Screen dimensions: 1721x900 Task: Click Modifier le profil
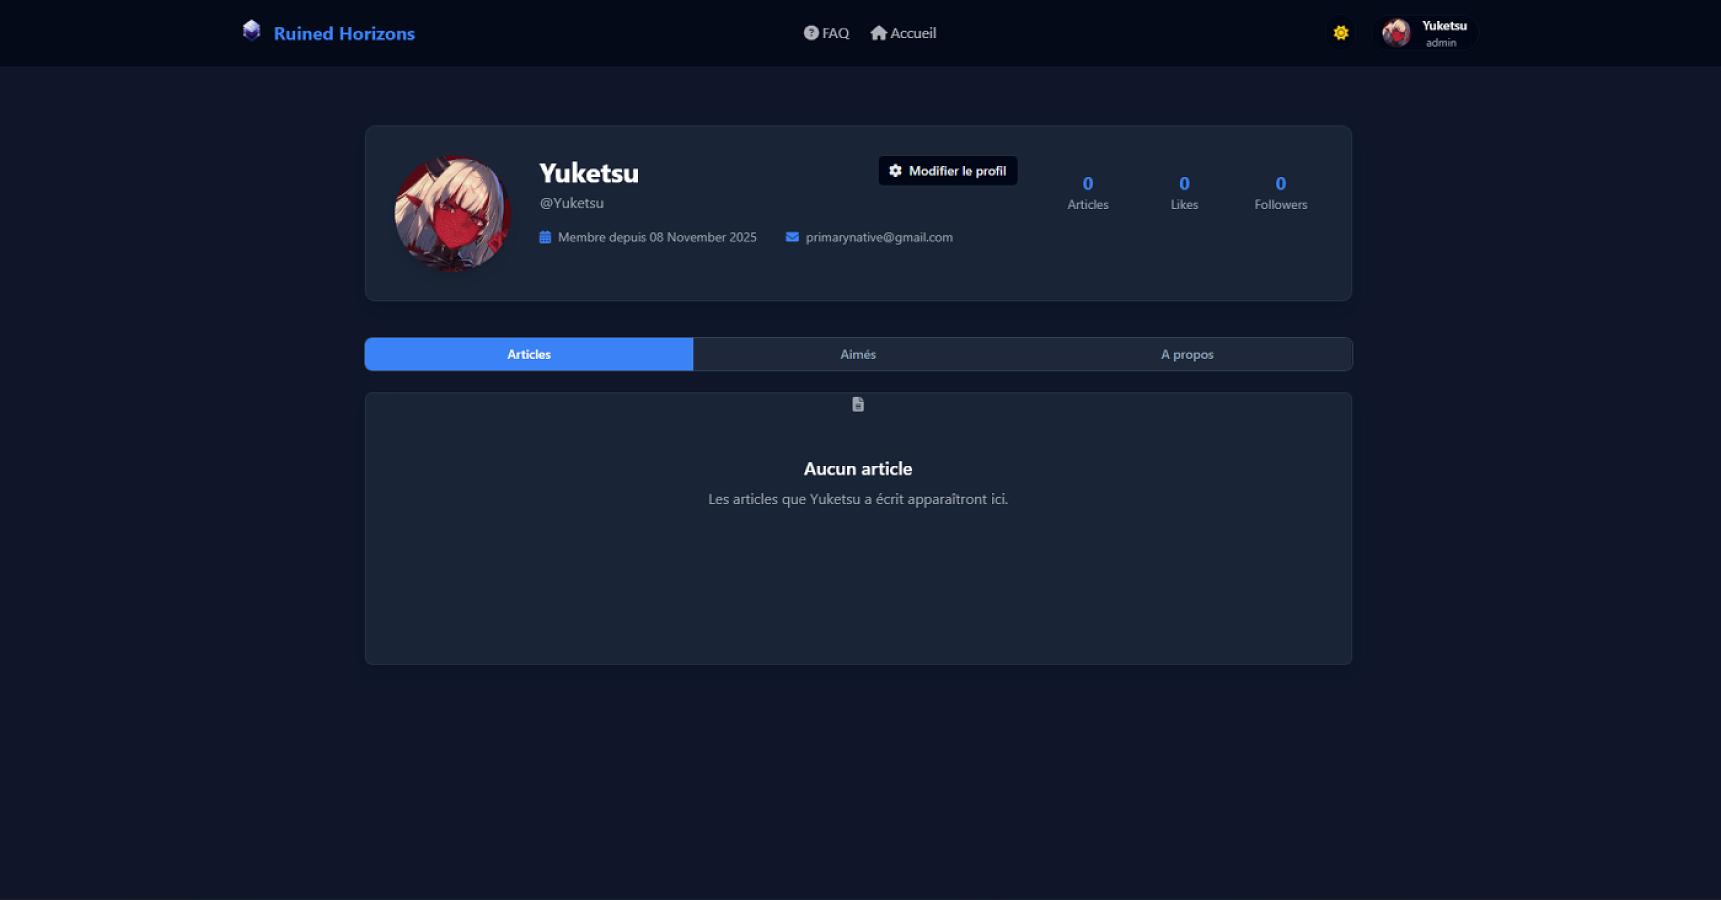(x=947, y=170)
